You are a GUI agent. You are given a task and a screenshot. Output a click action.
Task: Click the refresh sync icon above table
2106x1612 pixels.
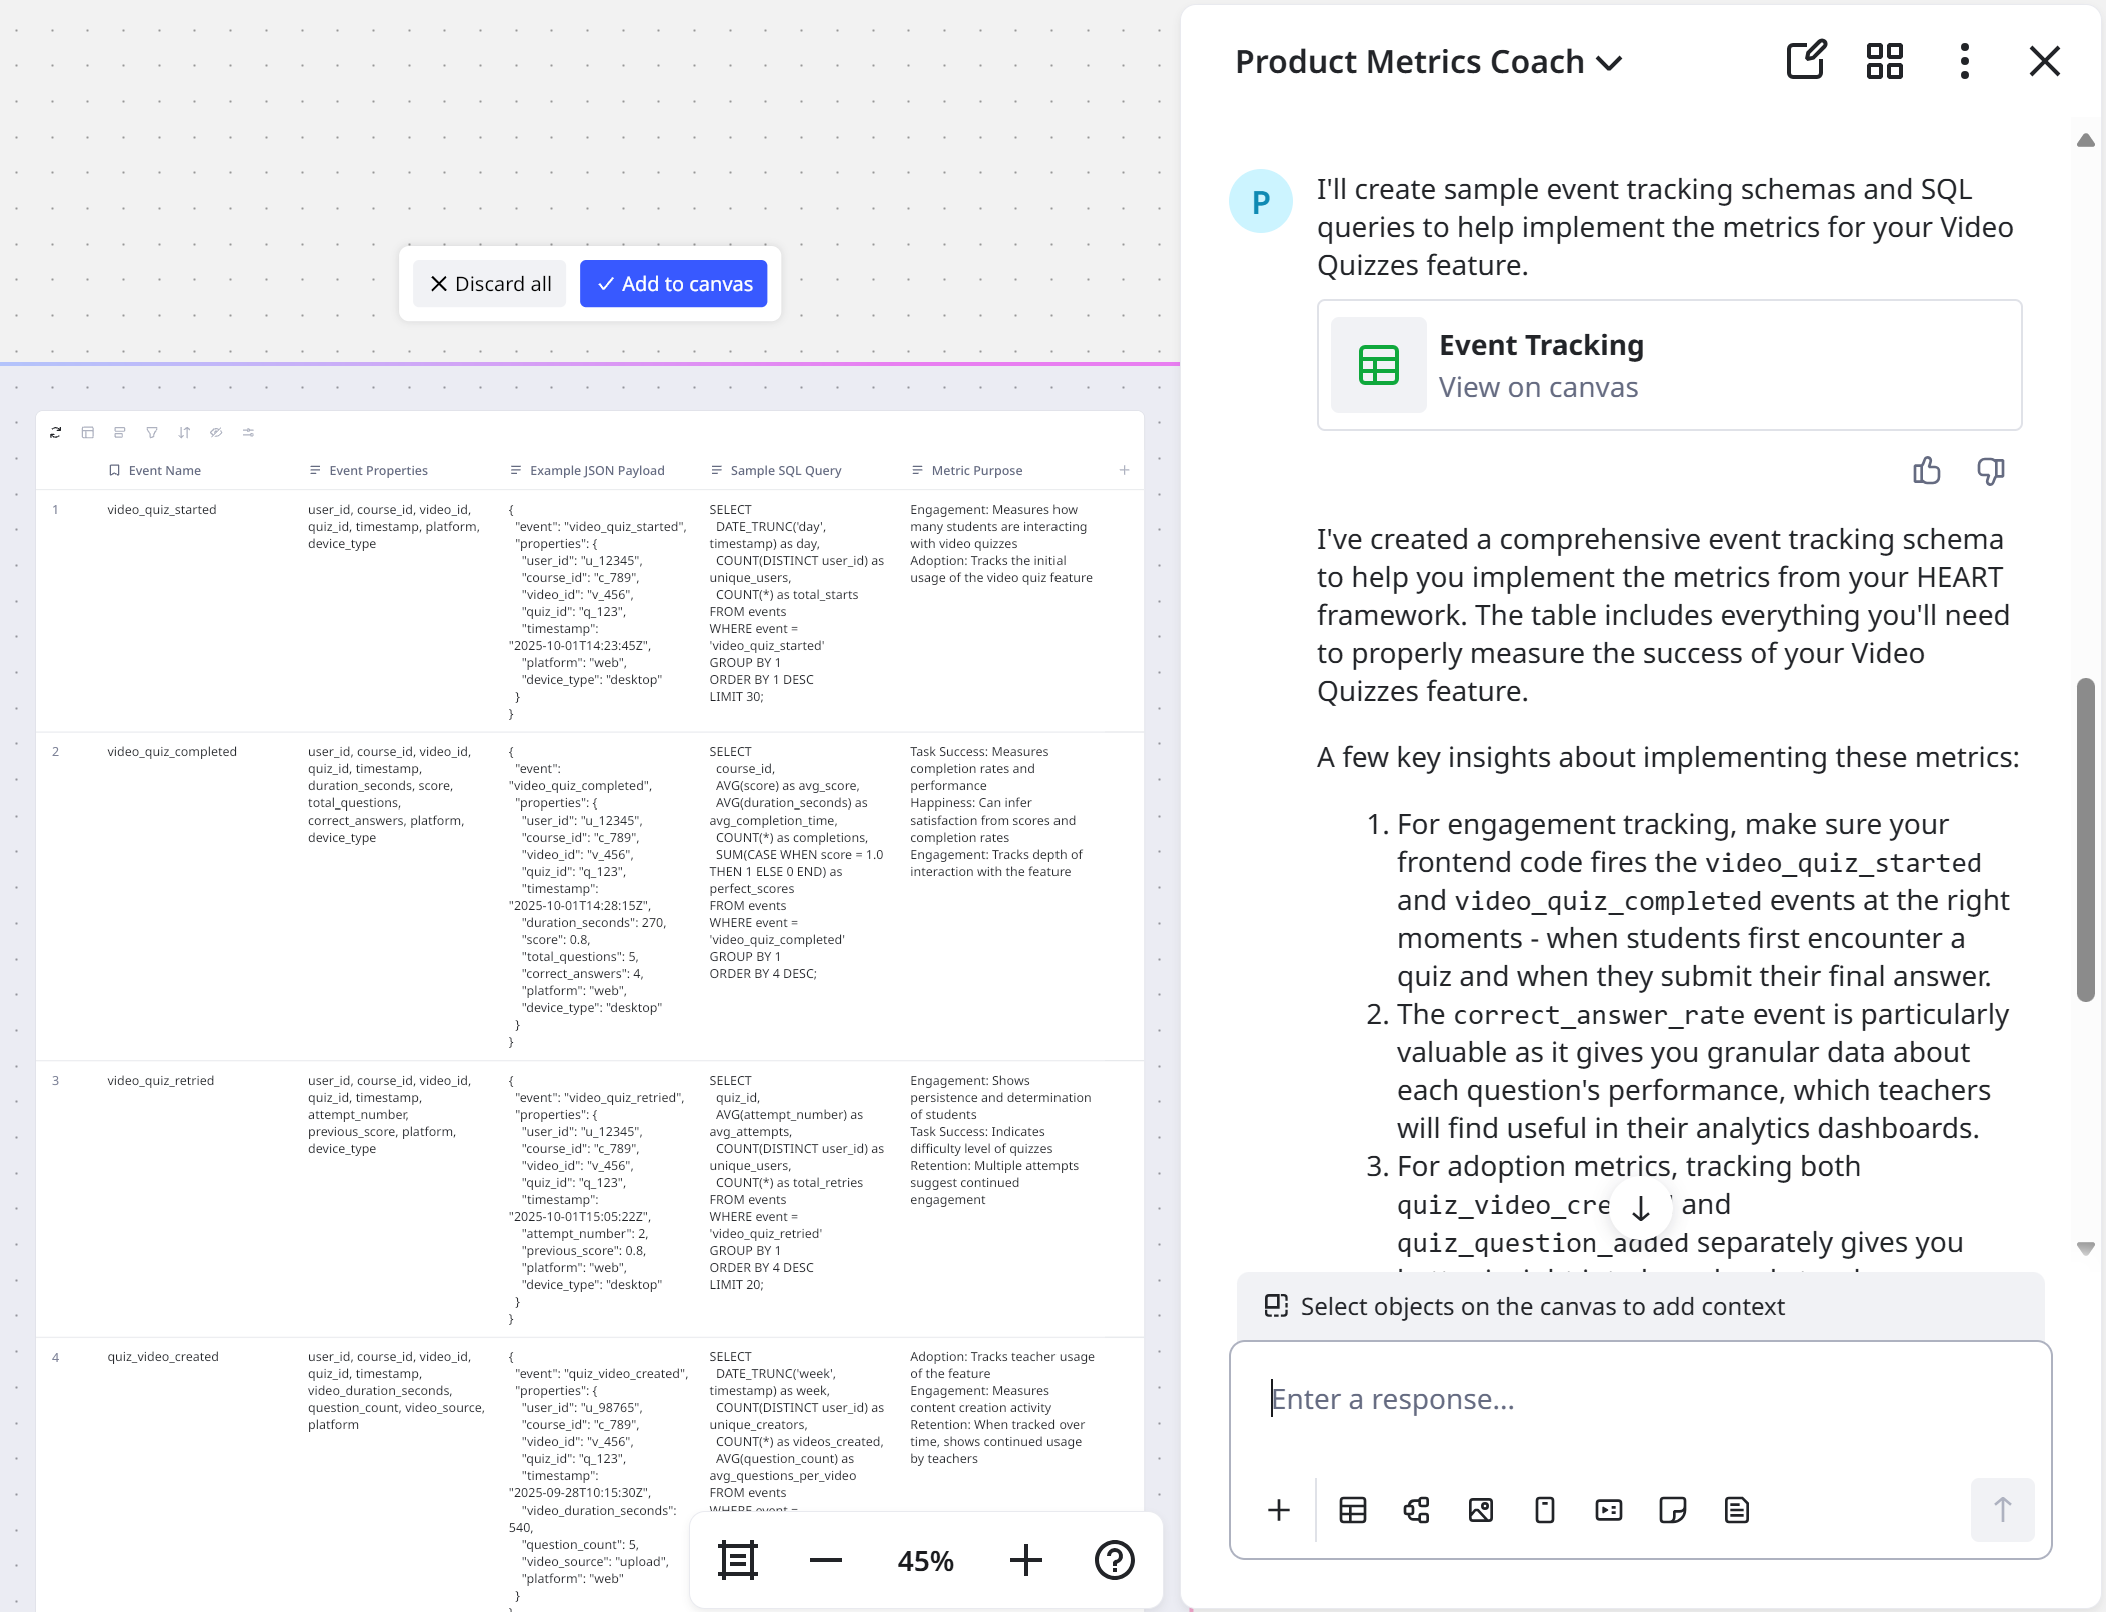(x=56, y=432)
